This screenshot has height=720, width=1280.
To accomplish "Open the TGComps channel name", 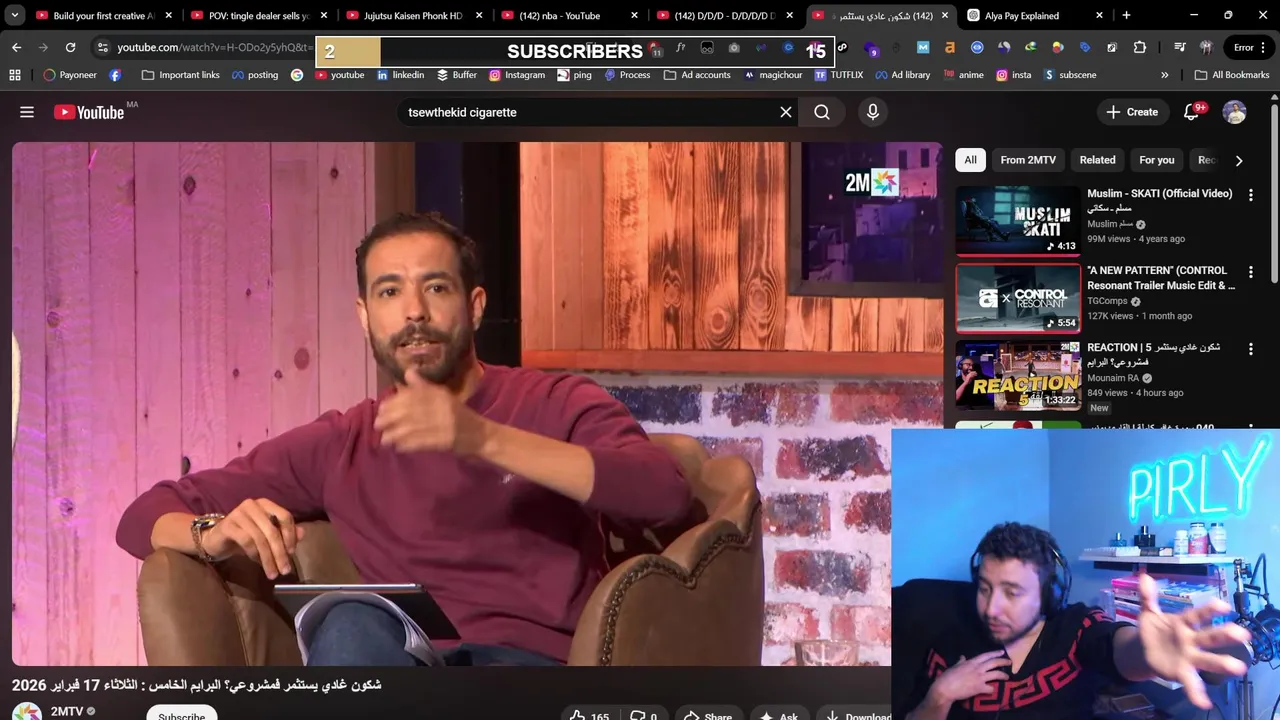I will [1107, 301].
